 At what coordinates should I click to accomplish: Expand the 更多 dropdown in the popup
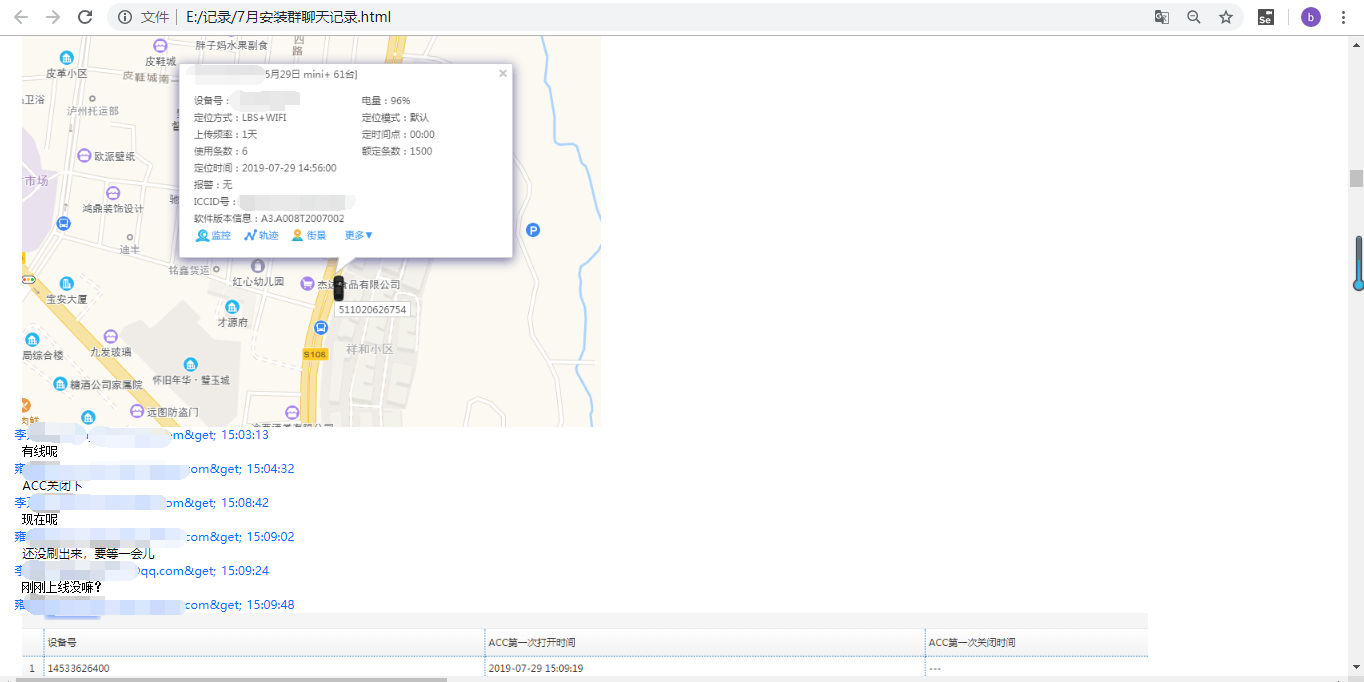(359, 236)
